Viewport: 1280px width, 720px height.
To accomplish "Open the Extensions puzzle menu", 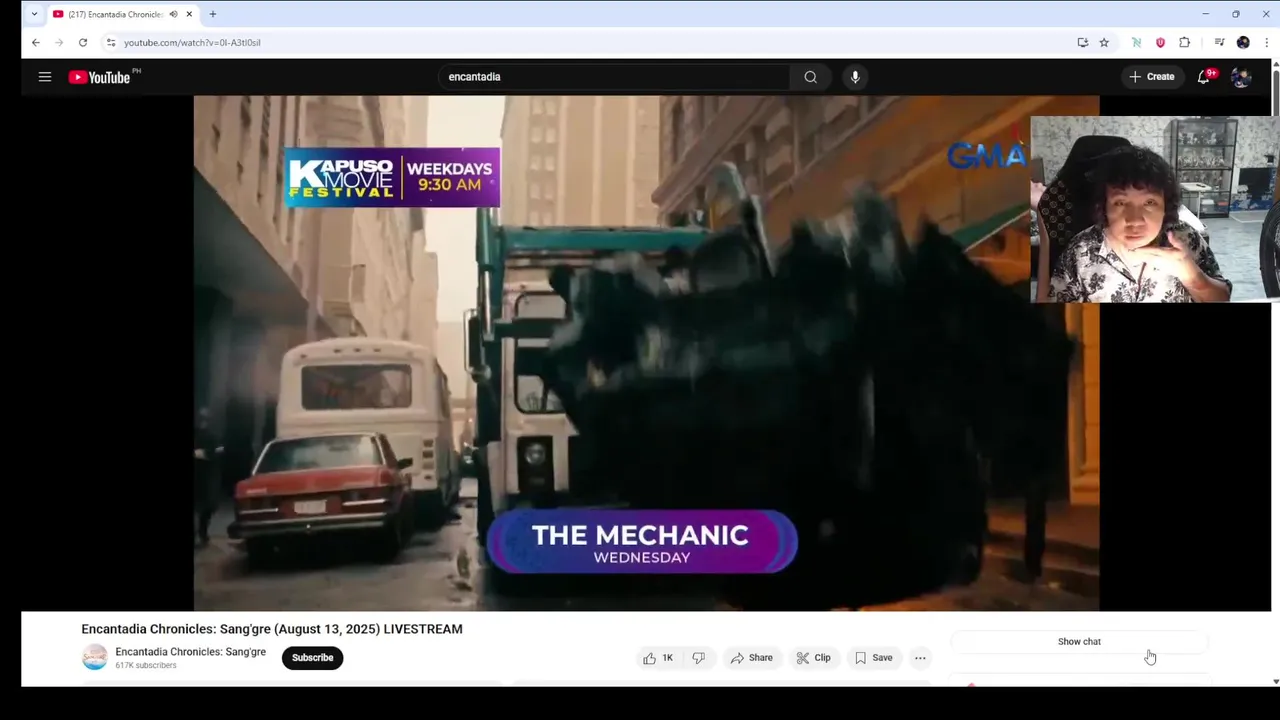I will [x=1185, y=43].
